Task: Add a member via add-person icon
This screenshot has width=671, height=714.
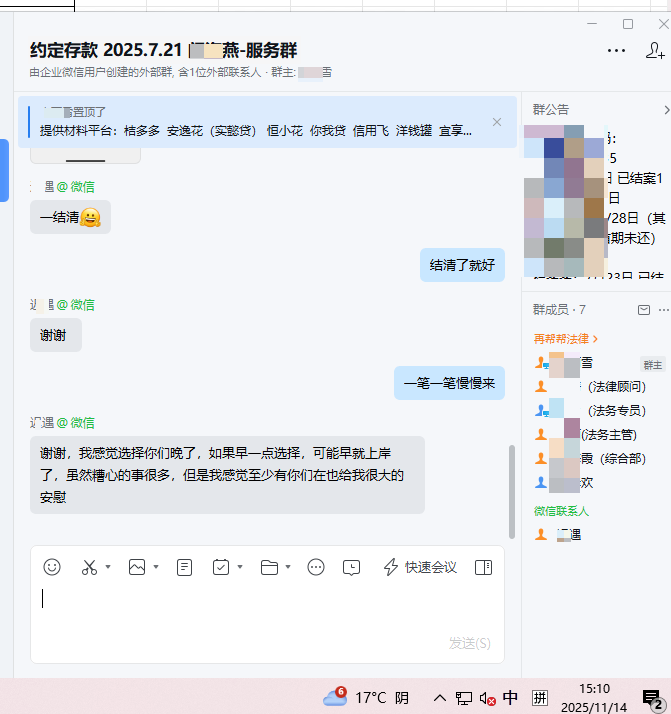Action: pos(655,50)
